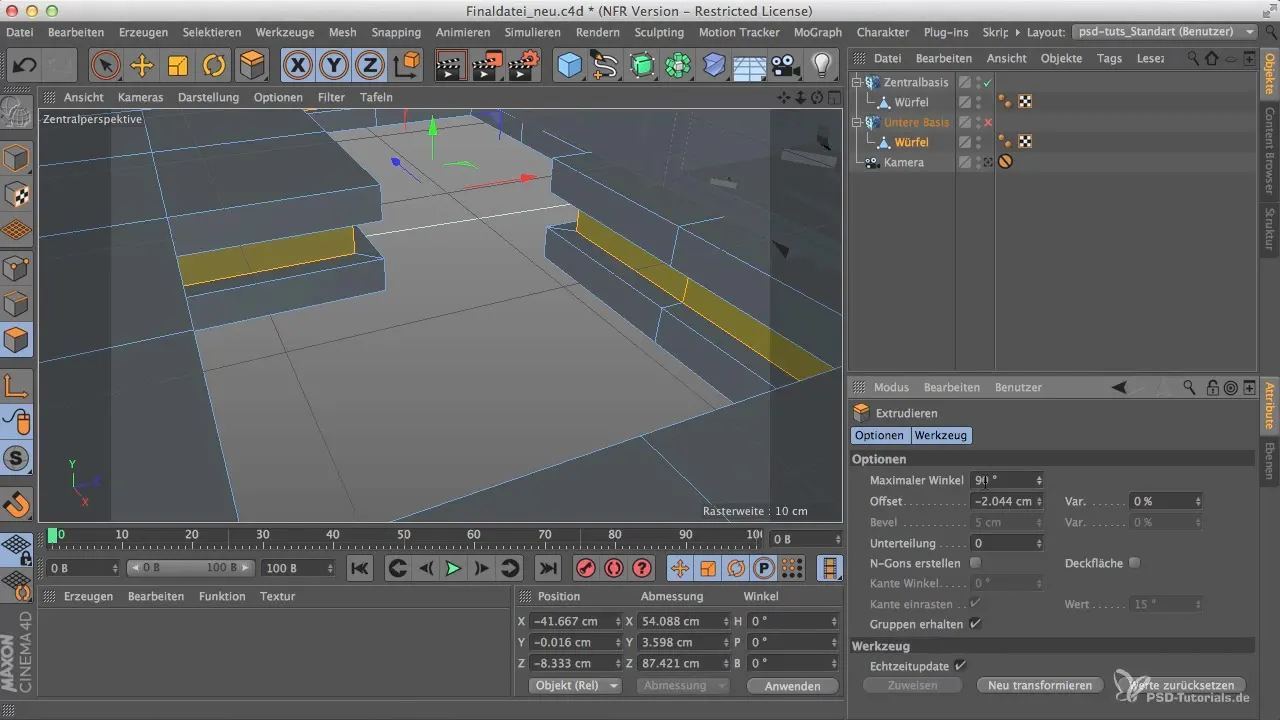Click the Neu transformieren button
Image resolution: width=1280 pixels, height=720 pixels.
click(x=1040, y=685)
